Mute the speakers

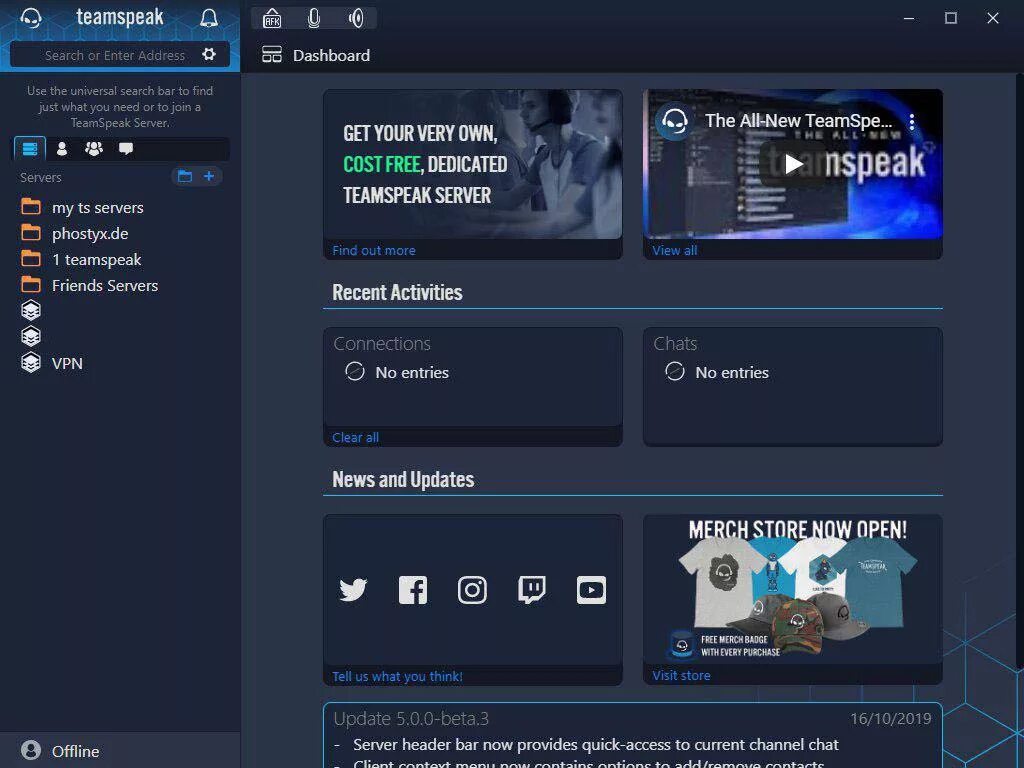click(x=357, y=18)
